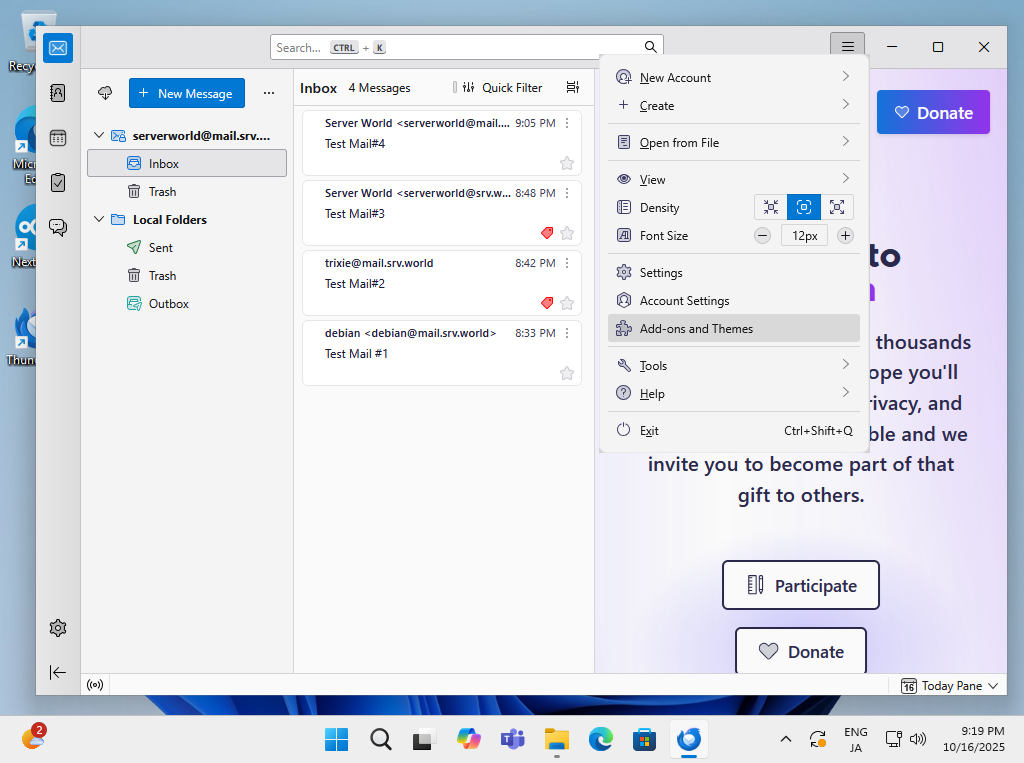Collapse the spaces toolbar arrow icon
Screen dimensions: 1024x763
(x=58, y=672)
